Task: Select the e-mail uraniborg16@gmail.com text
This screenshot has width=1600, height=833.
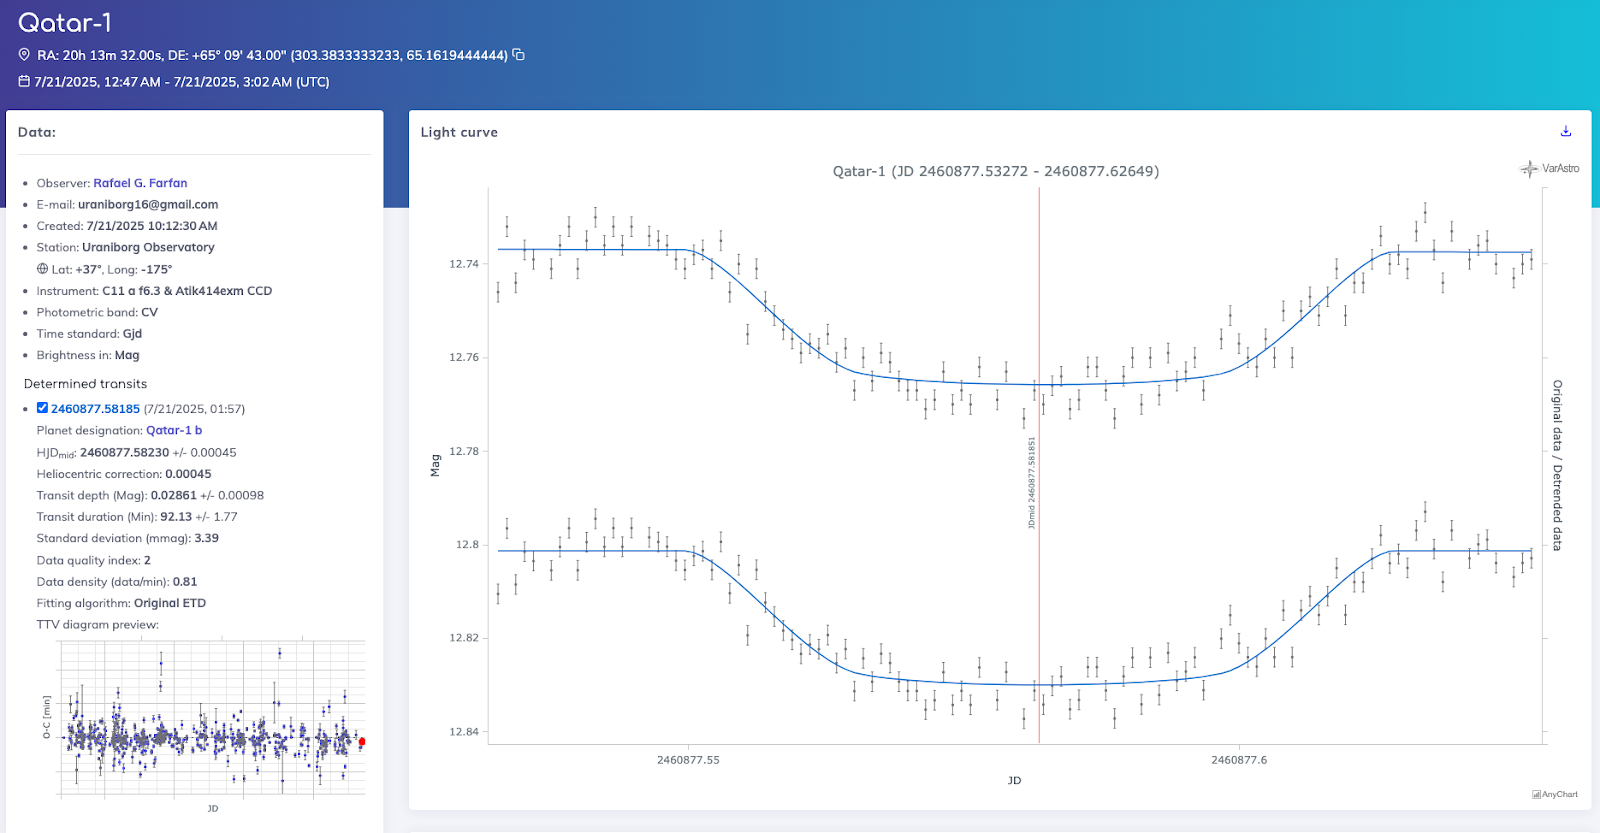Action: [x=148, y=204]
